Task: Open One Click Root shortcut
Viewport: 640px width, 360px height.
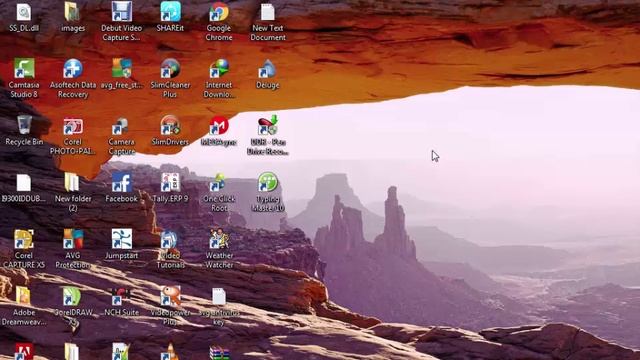Action: (x=219, y=182)
